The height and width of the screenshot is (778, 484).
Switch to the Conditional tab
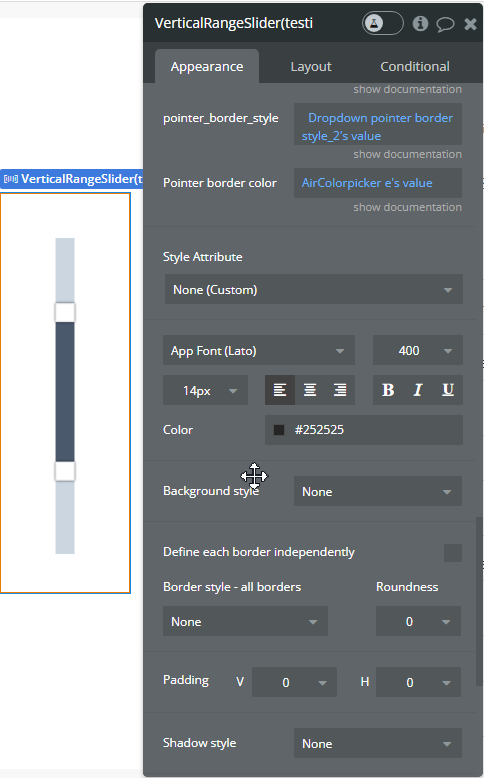point(415,66)
